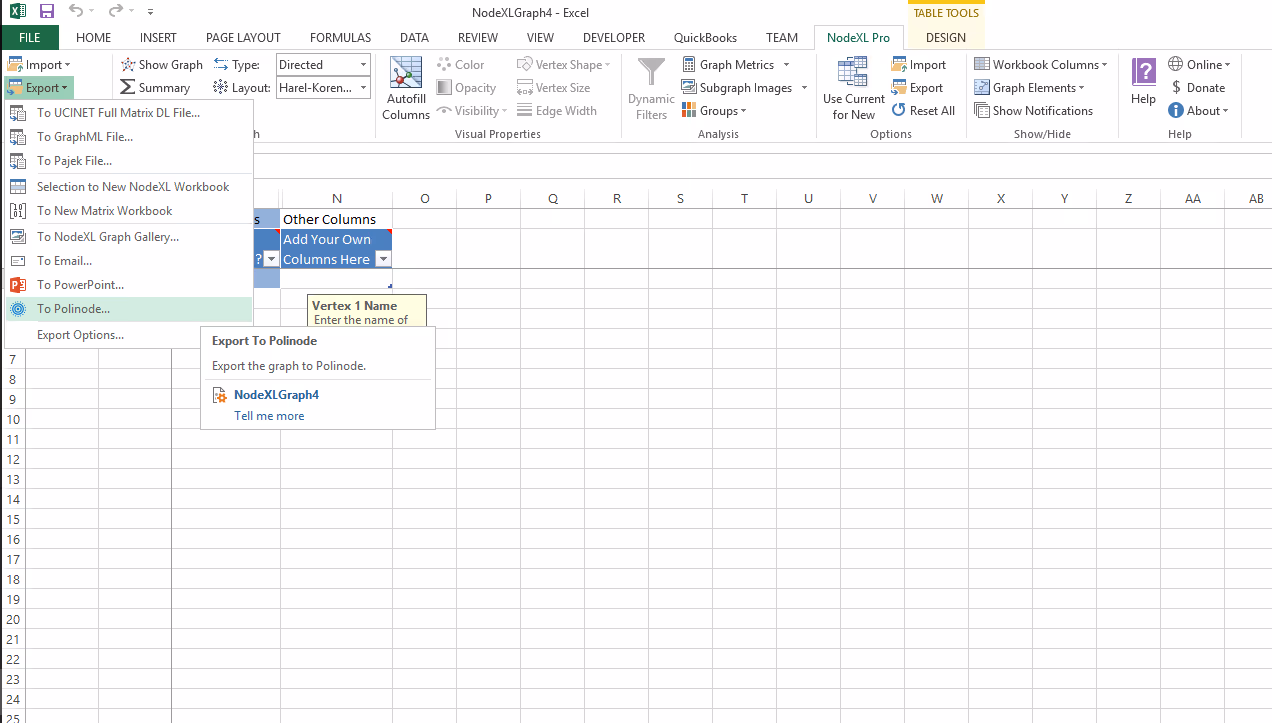This screenshot has width=1272, height=723.
Task: Click Reset All options
Action: pyautogui.click(x=924, y=111)
